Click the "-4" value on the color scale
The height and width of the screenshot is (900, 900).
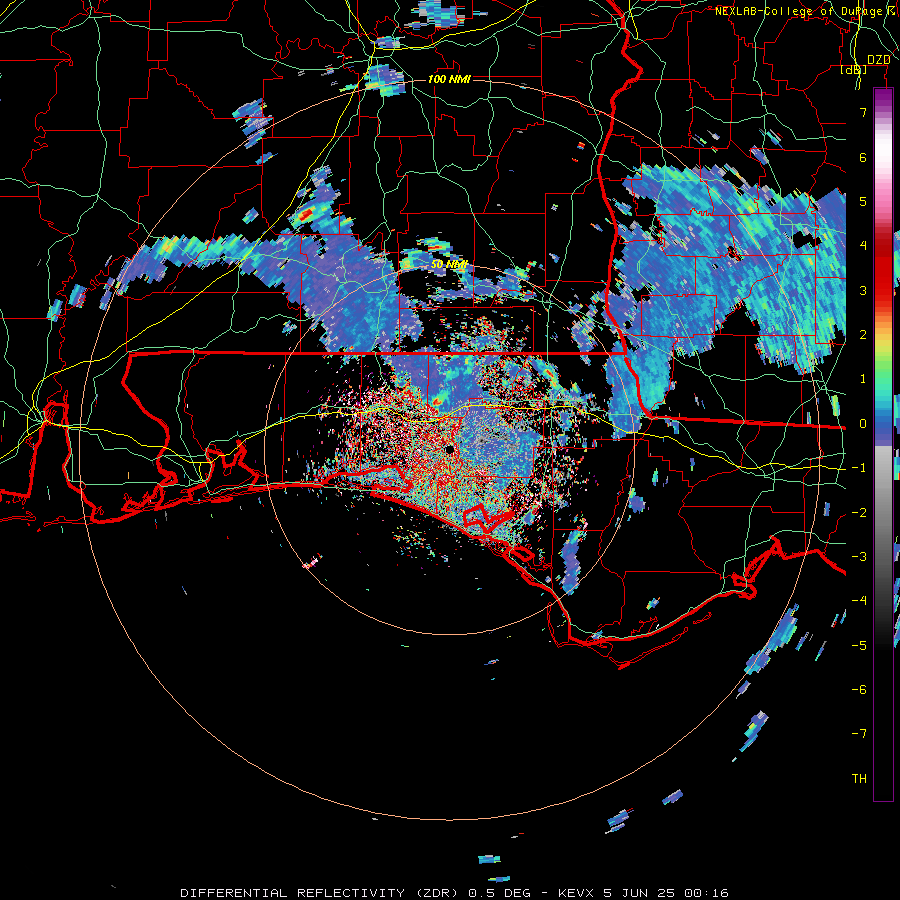click(859, 601)
